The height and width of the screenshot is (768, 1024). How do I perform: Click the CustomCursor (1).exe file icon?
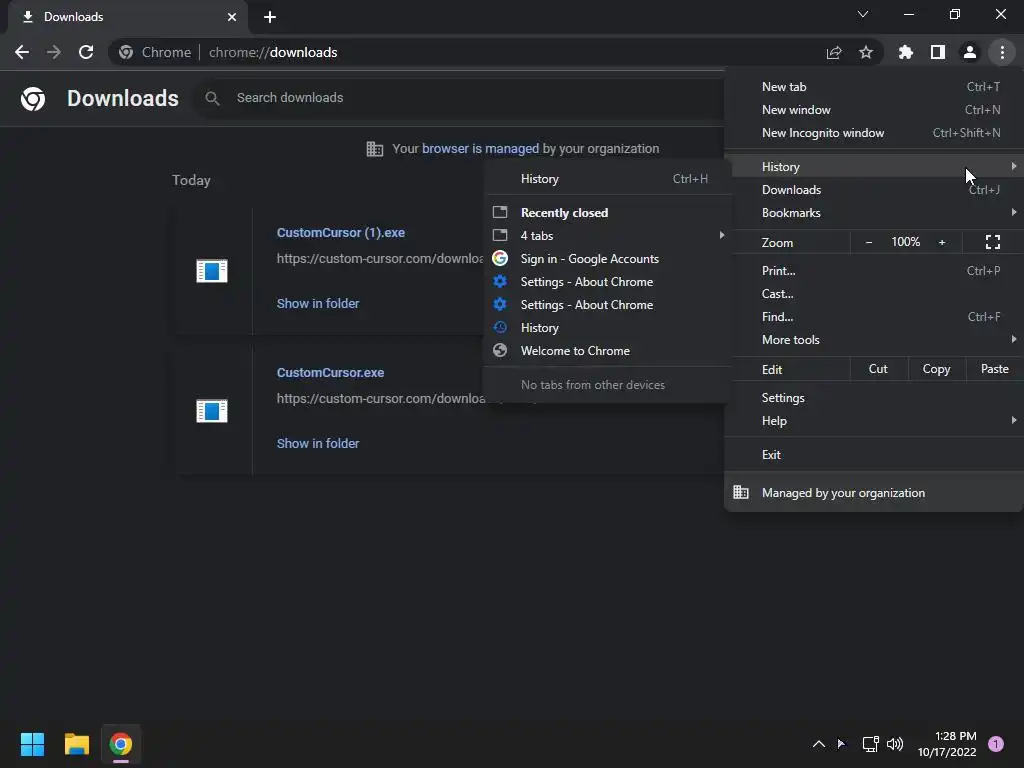point(212,270)
